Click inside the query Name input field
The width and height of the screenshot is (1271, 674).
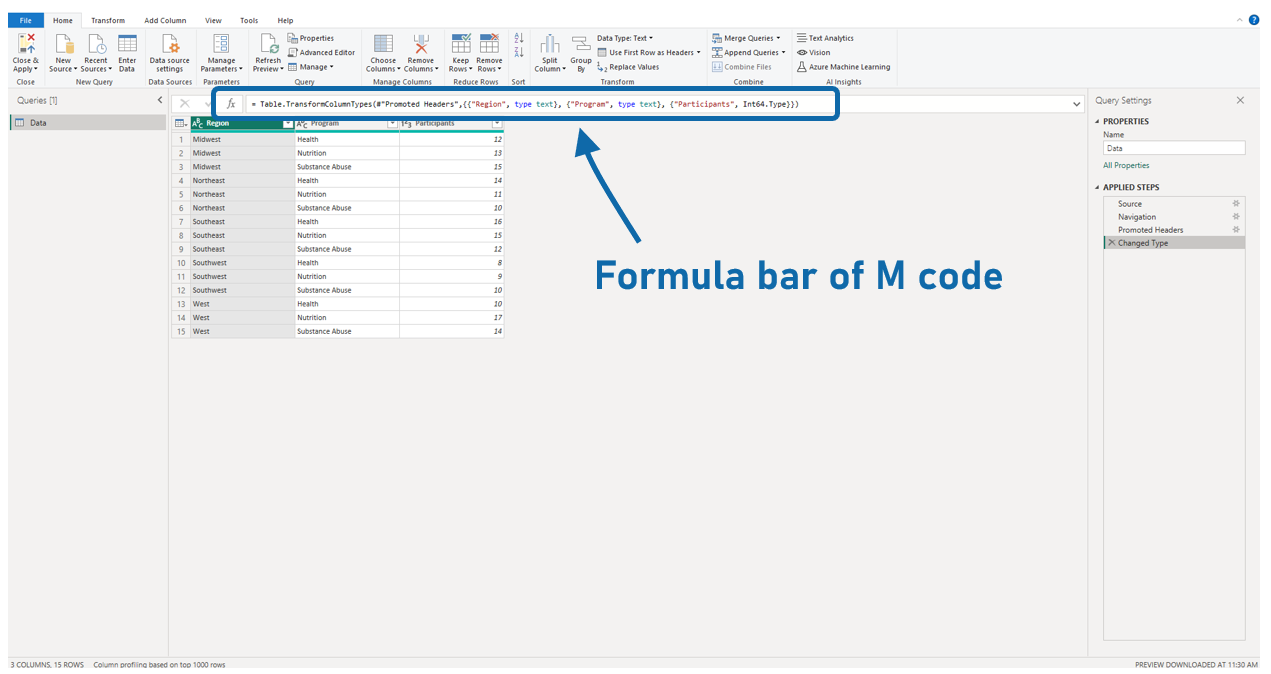click(1173, 148)
